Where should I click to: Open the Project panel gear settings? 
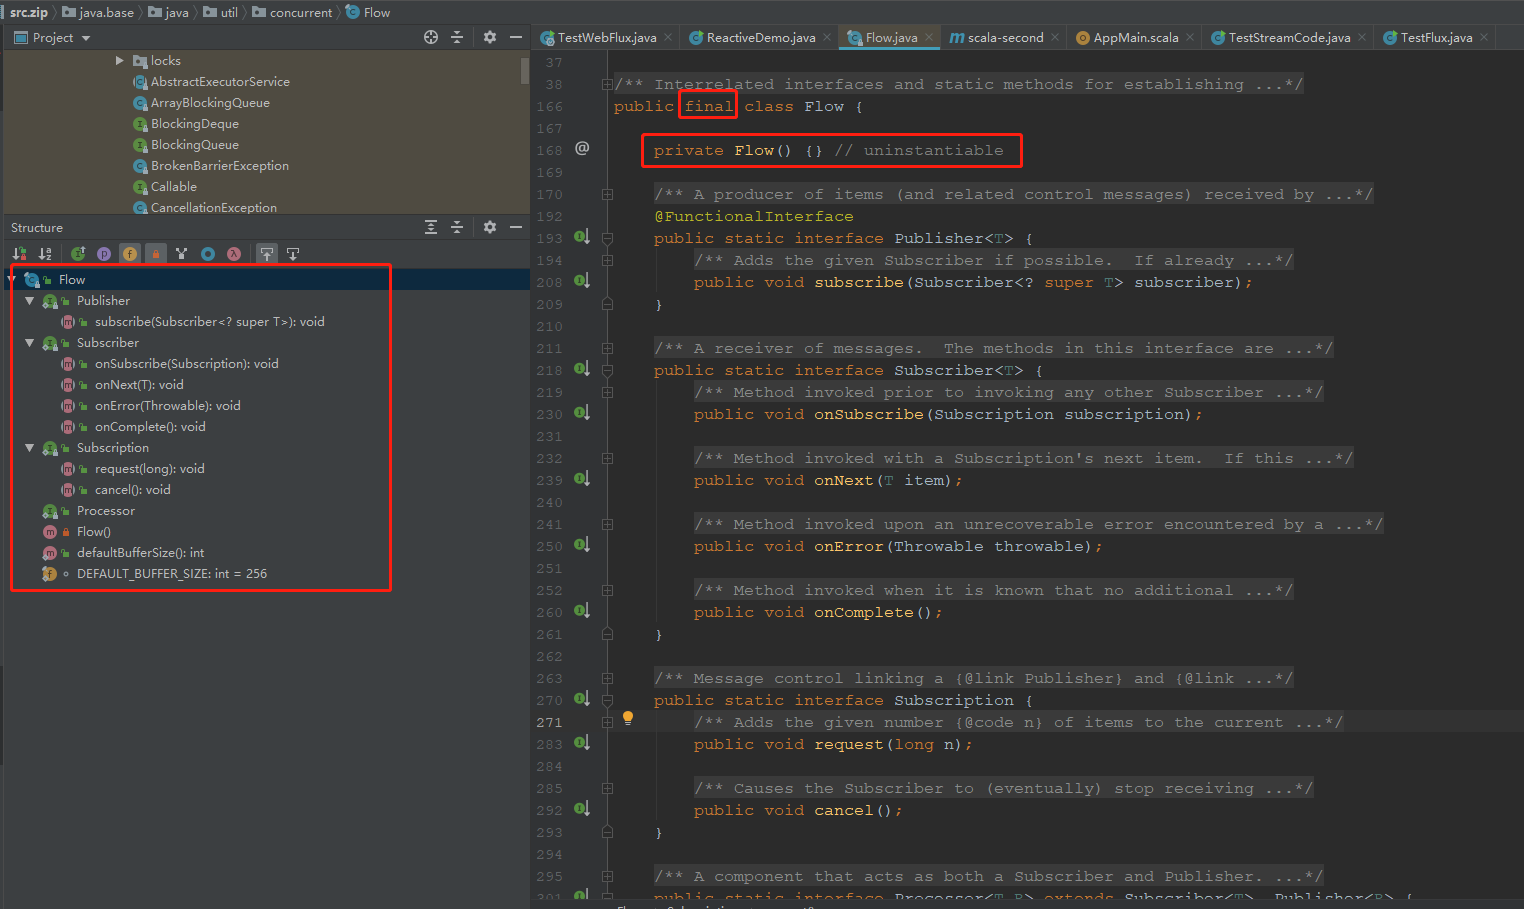(x=490, y=37)
